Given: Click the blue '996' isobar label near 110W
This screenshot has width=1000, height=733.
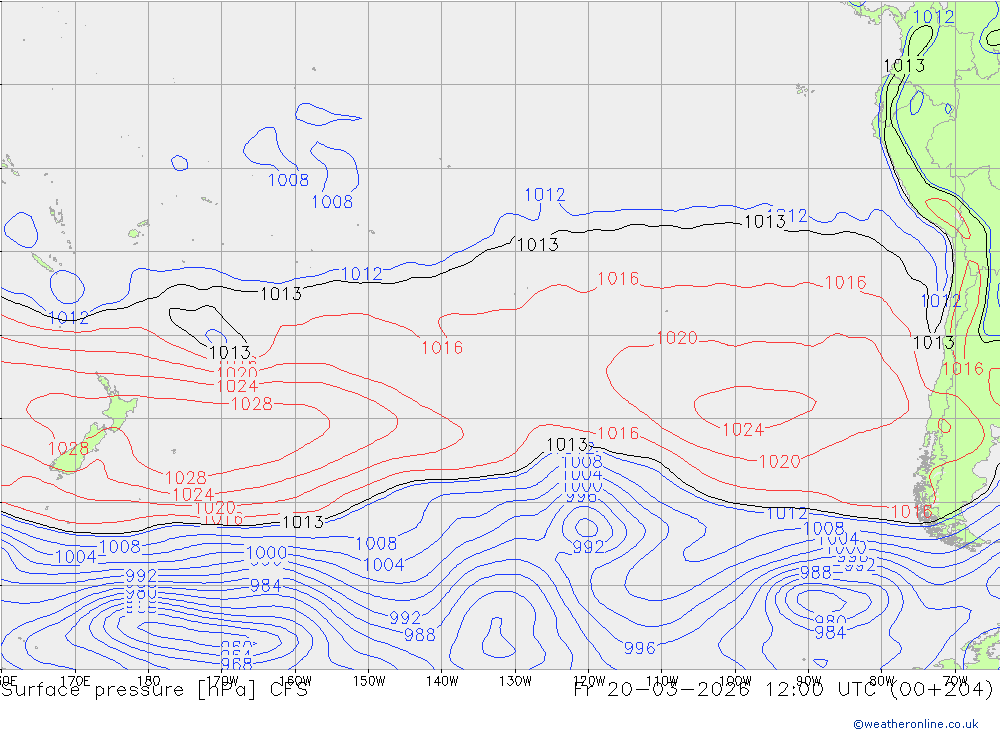Looking at the screenshot, I should (x=640, y=648).
